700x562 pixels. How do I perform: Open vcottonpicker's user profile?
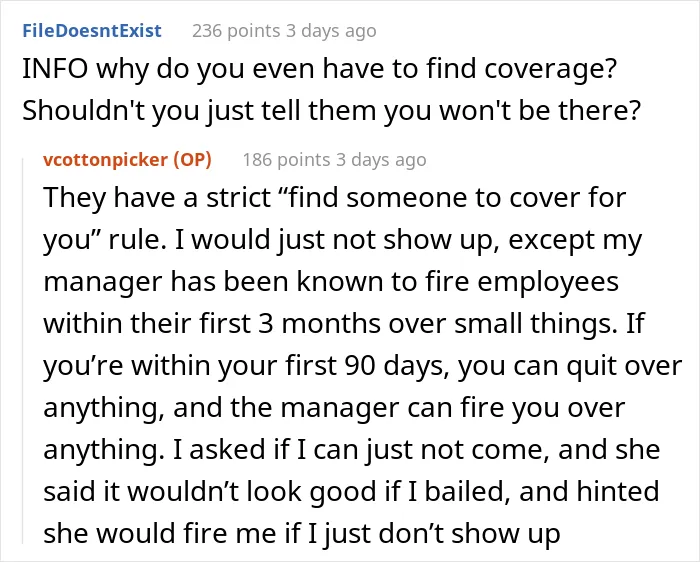105,159
